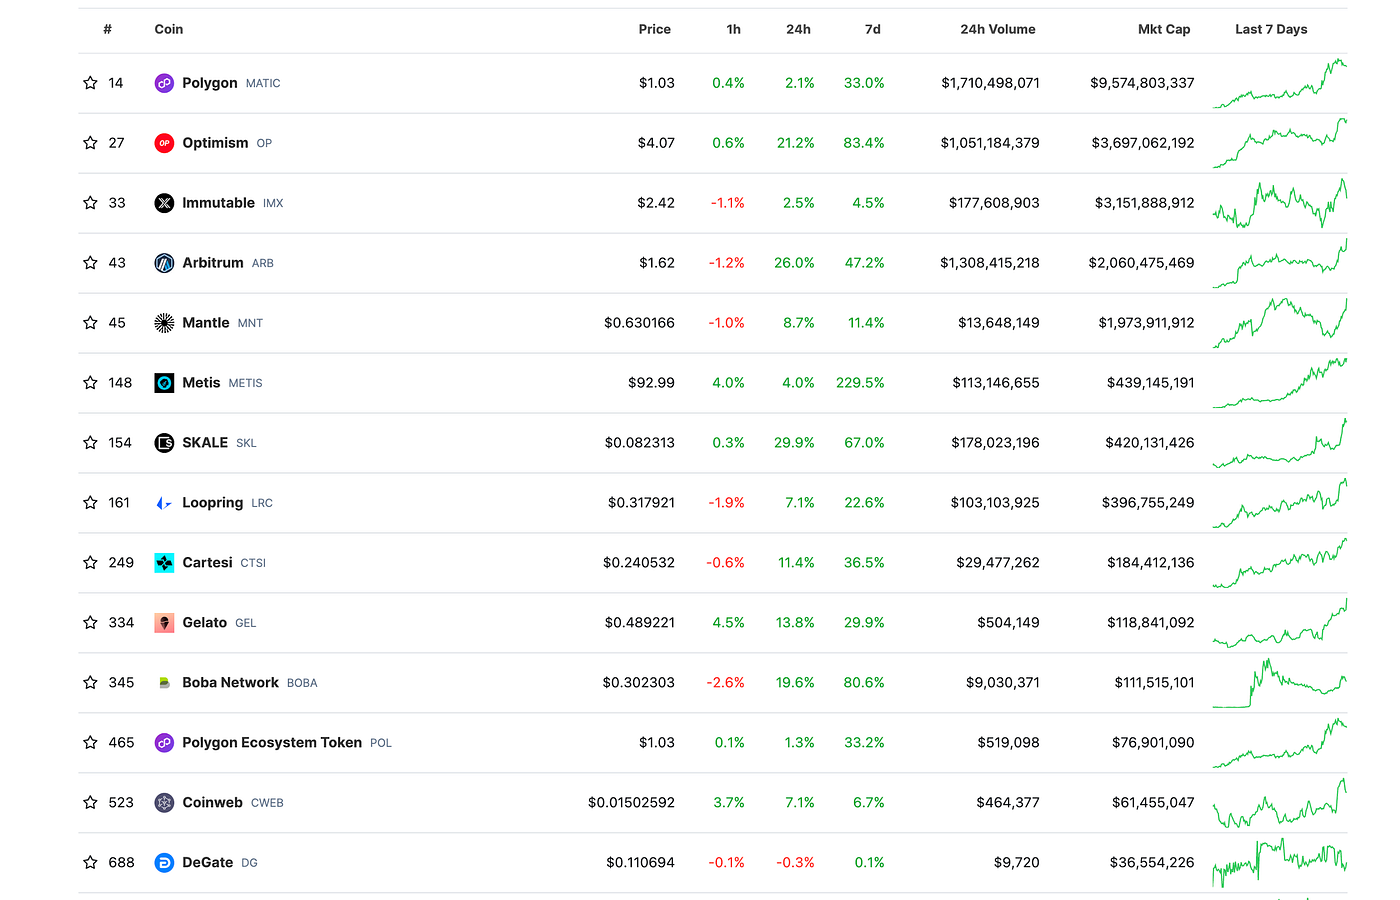1400x900 pixels.
Task: Click the Boba Network coin logo
Action: pyautogui.click(x=164, y=683)
